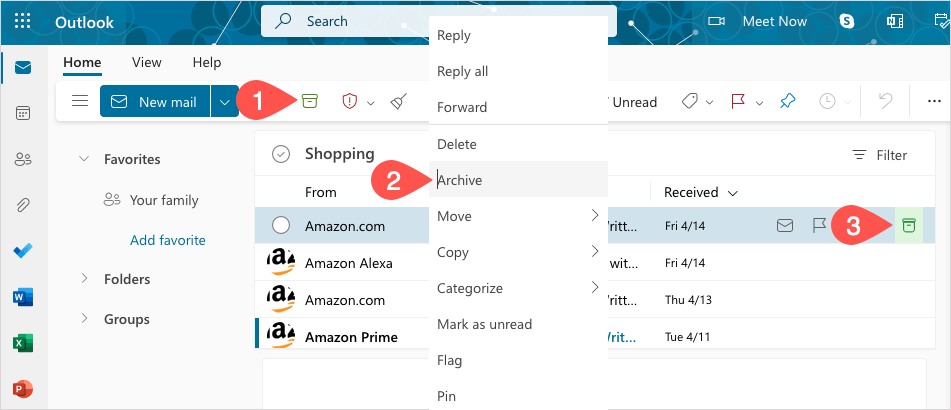Click the Pin icon in toolbar

click(x=786, y=101)
